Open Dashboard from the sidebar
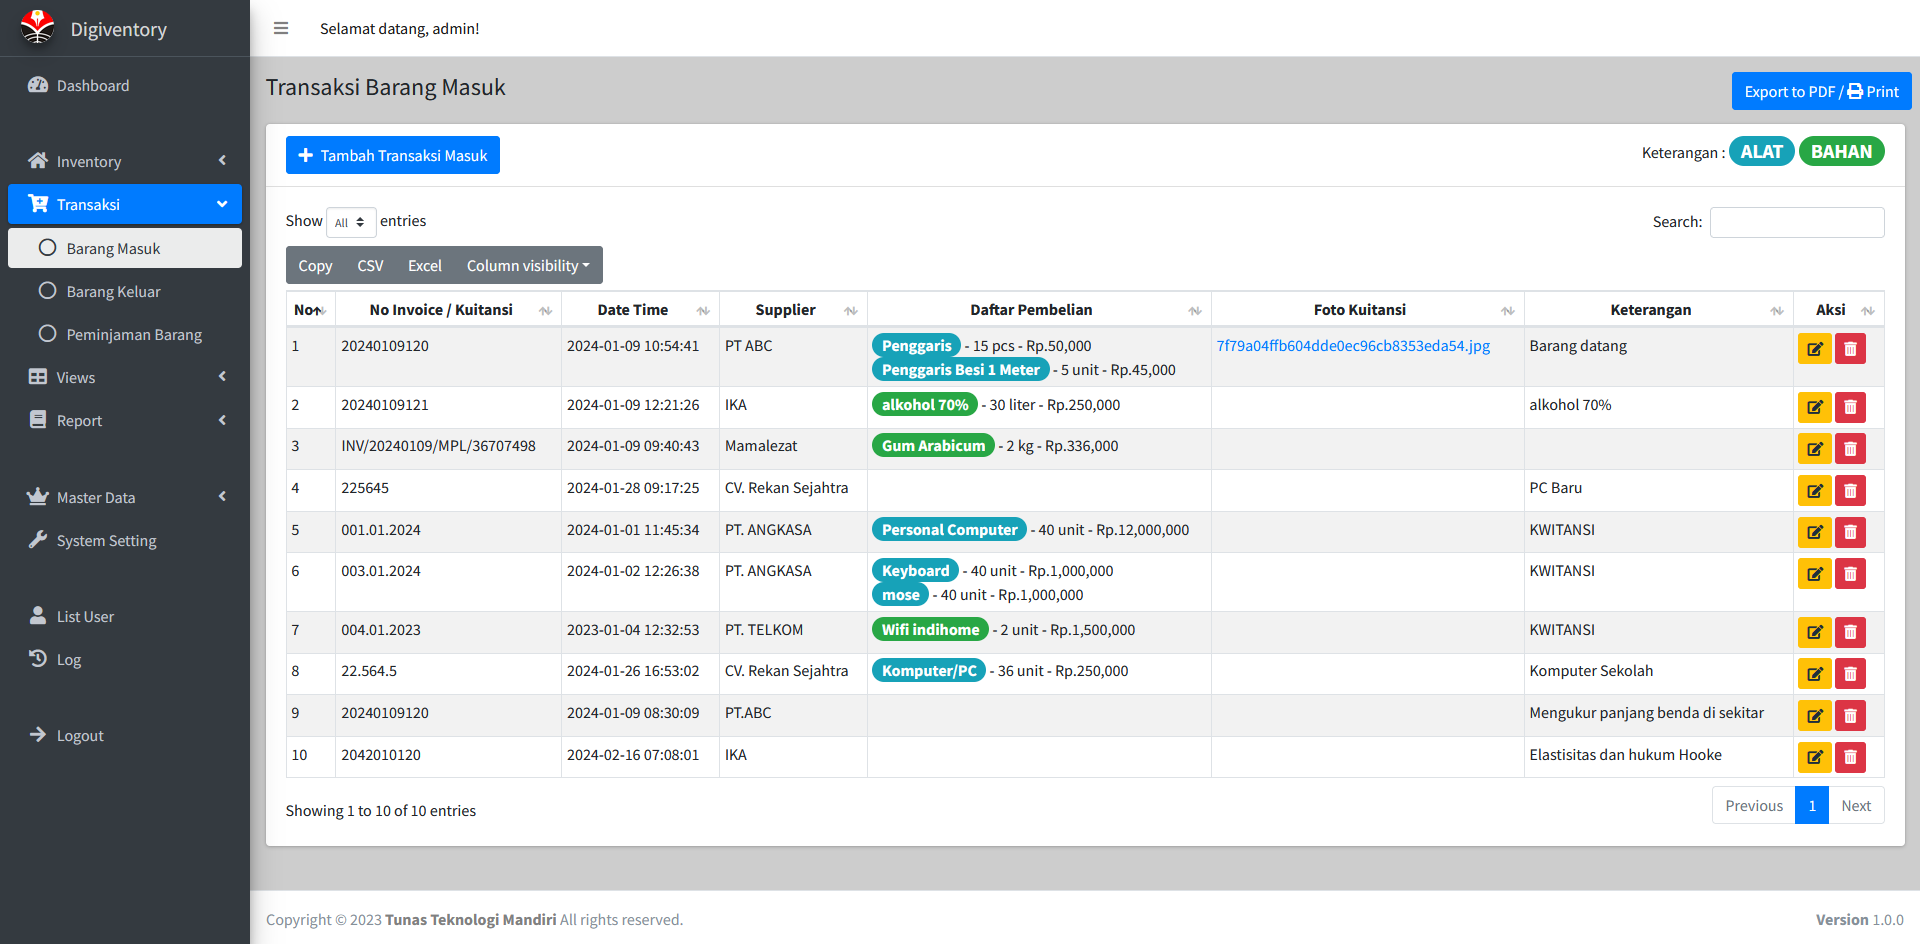Screen dimensions: 1920x944 pos(92,86)
